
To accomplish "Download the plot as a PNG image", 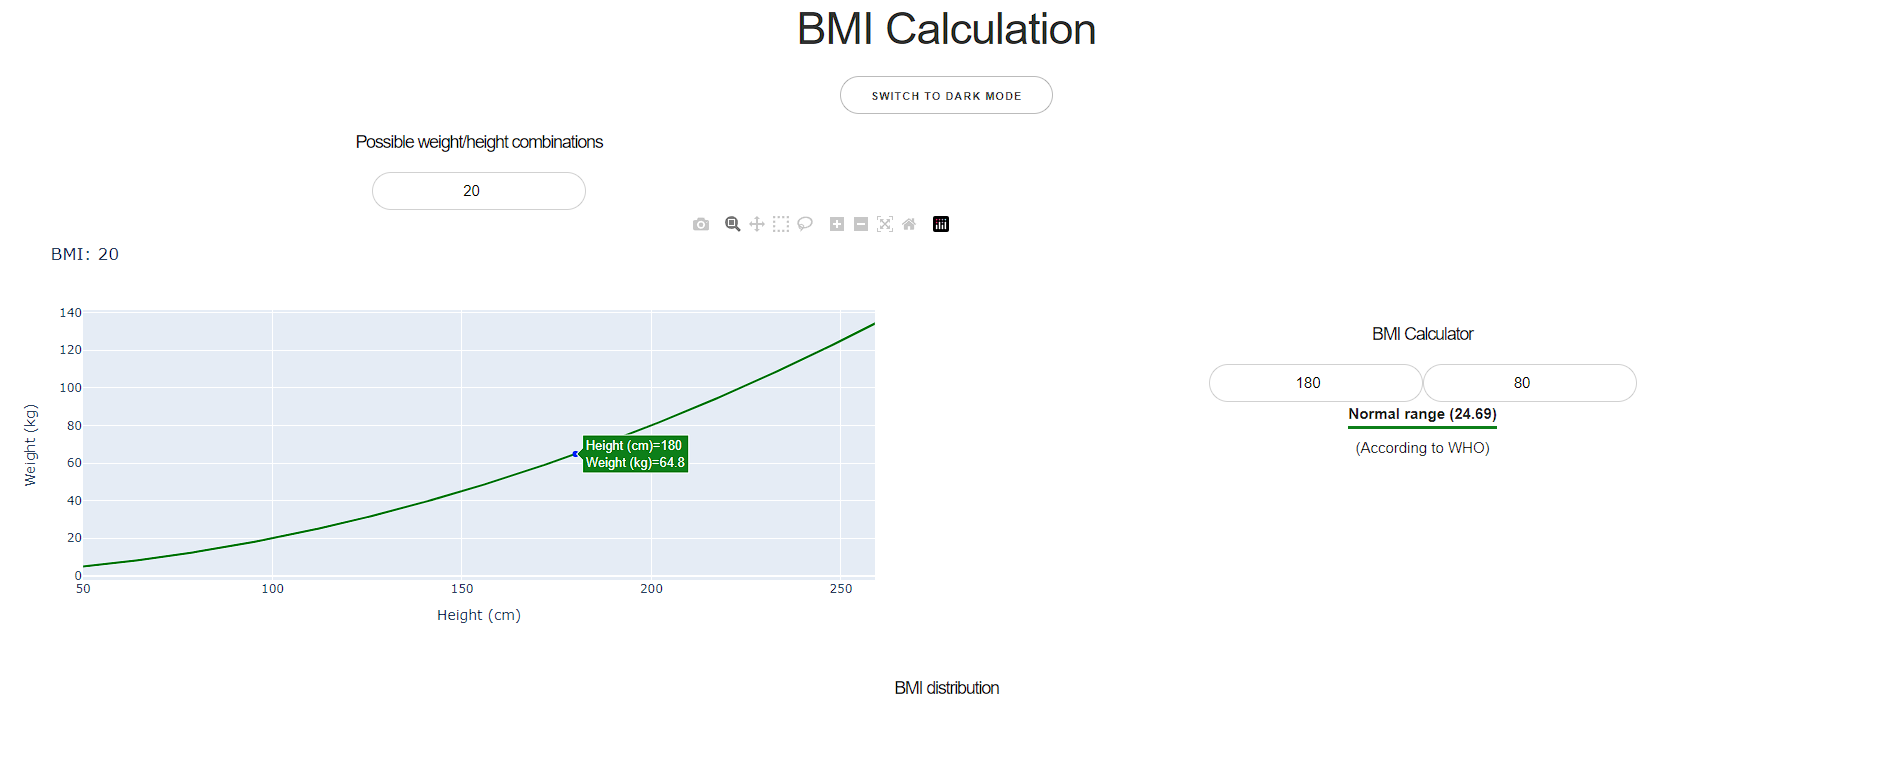I will coord(700,224).
